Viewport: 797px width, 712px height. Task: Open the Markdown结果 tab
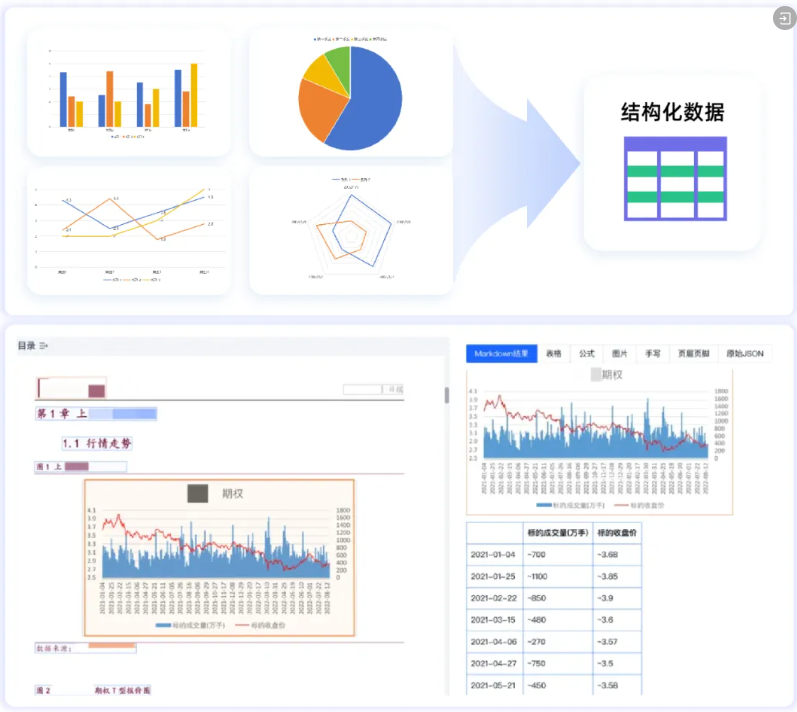point(501,354)
